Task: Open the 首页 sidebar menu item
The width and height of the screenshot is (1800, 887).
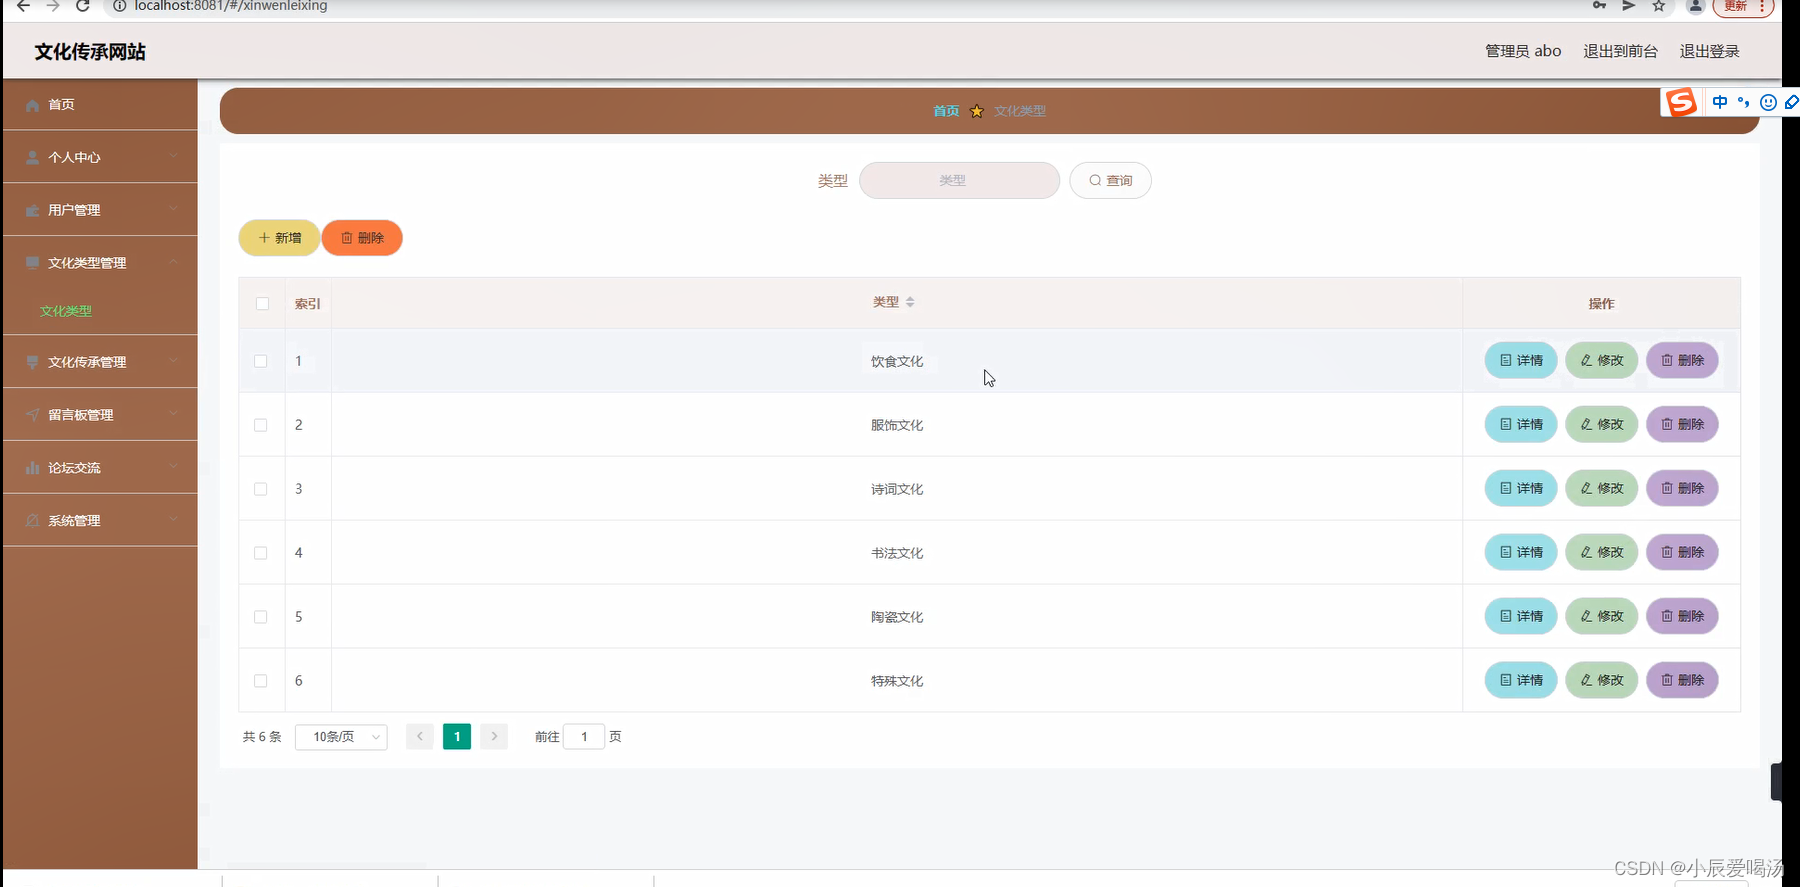Action: pos(100,104)
